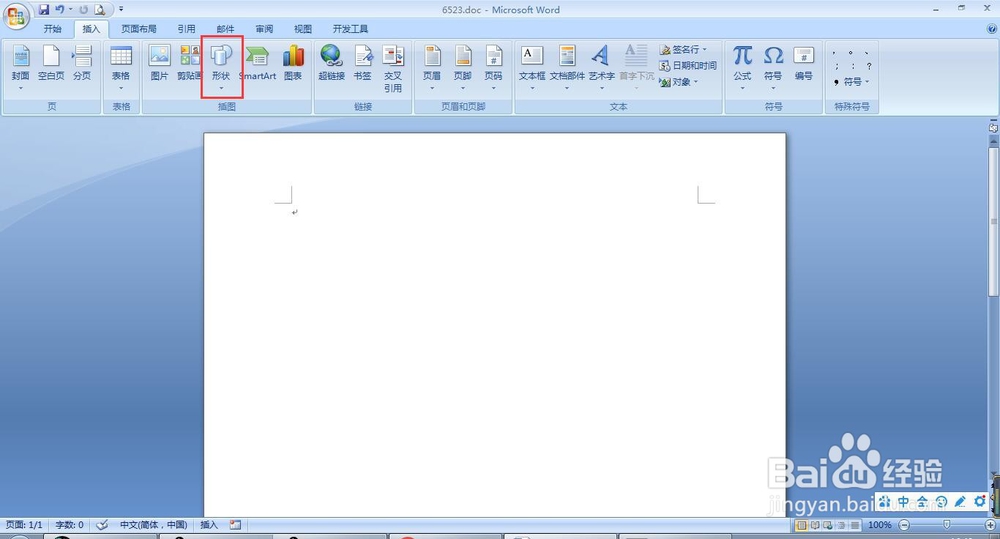Image resolution: width=1000 pixels, height=539 pixels.
Task: Insert a SmartArt graphic
Action: (258, 64)
